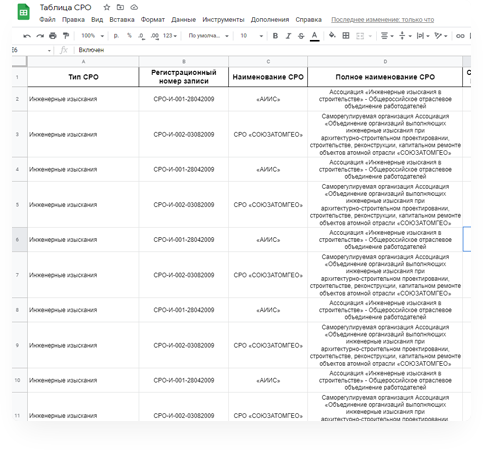The width and height of the screenshot is (483, 450).
Task: Open the Дополнения menu
Action: pos(270,20)
